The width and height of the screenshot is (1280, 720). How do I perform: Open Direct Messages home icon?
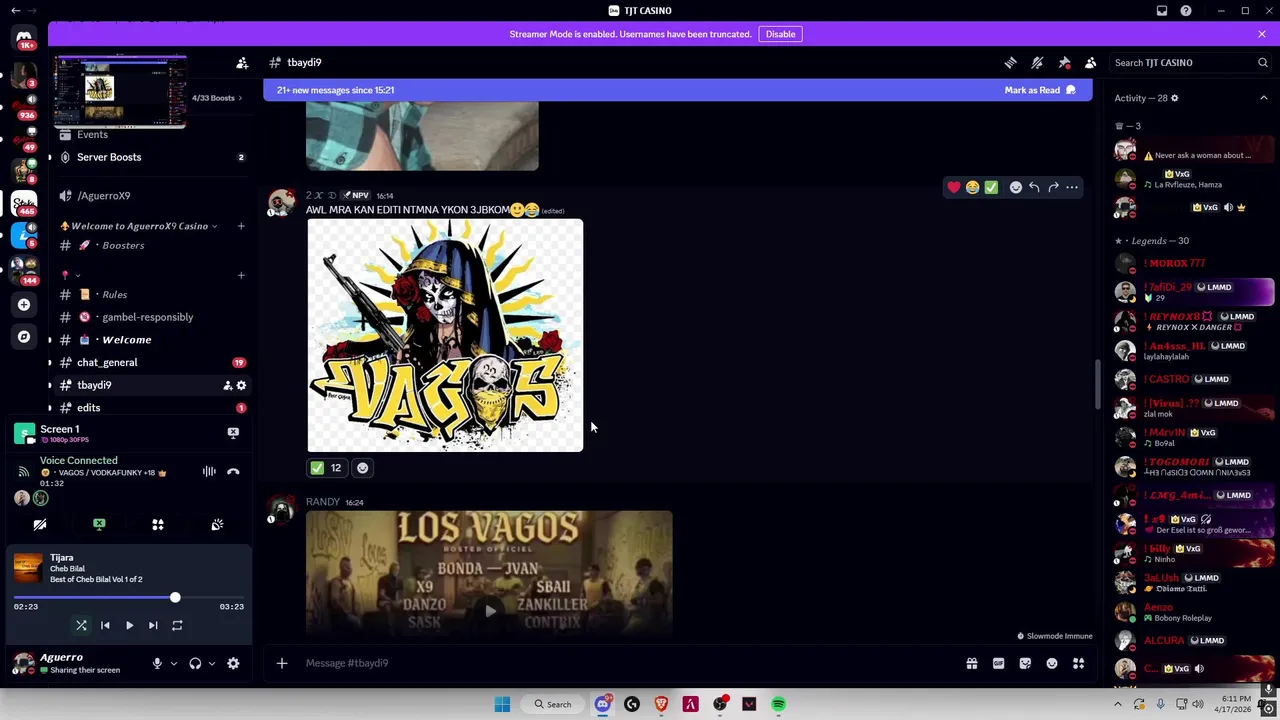coord(24,38)
